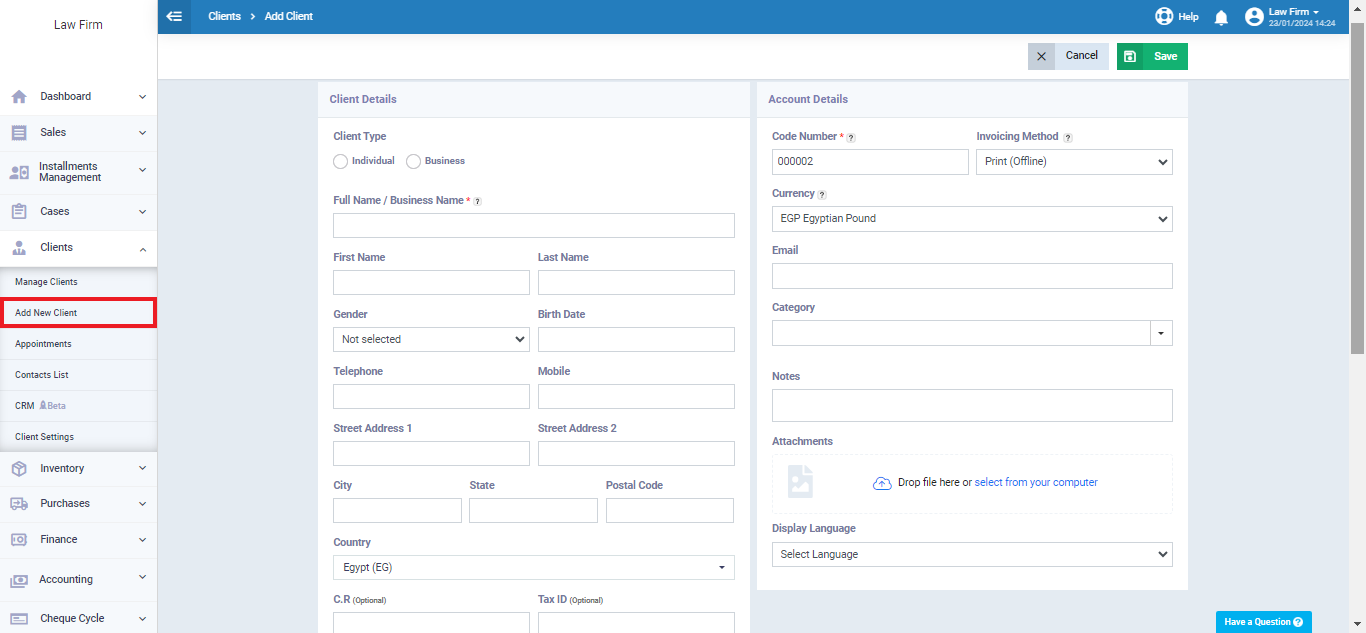Click the Code Number help question icon
This screenshot has width=1366, height=633.
point(851,137)
